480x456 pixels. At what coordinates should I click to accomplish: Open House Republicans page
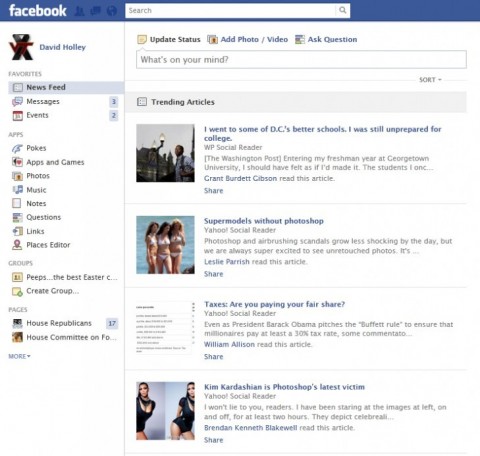[59, 323]
